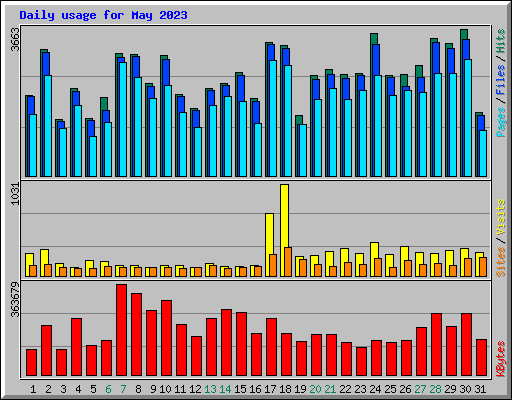Click green weekend day label 27
This screenshot has height=400, width=512.
click(x=420, y=389)
